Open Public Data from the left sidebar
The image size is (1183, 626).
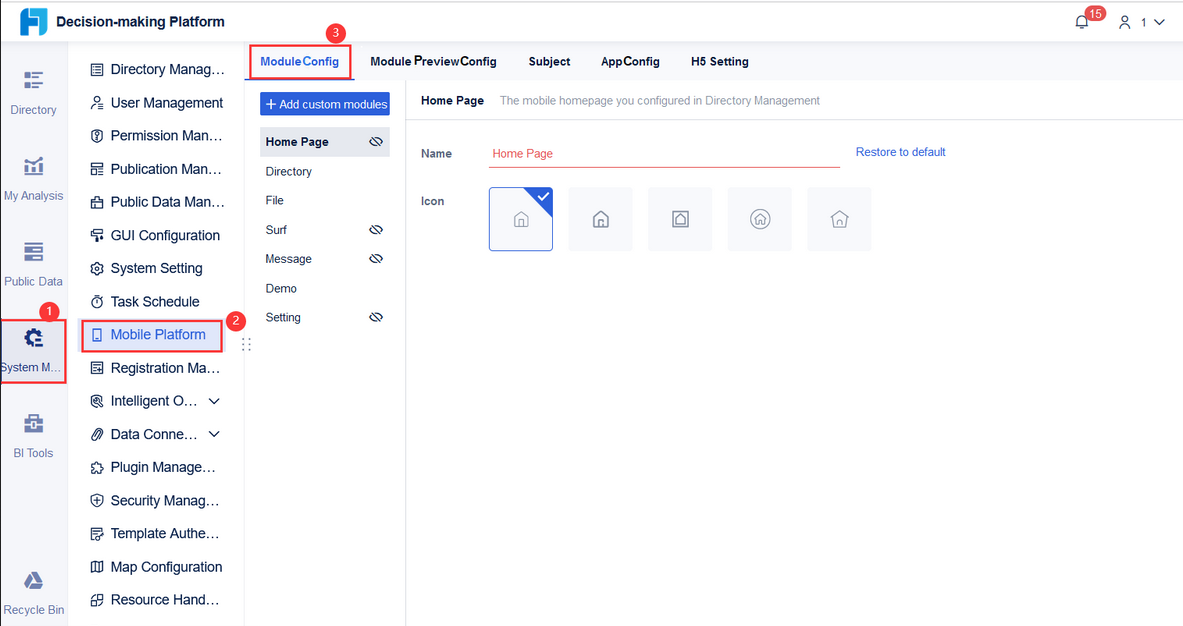pyautogui.click(x=33, y=261)
